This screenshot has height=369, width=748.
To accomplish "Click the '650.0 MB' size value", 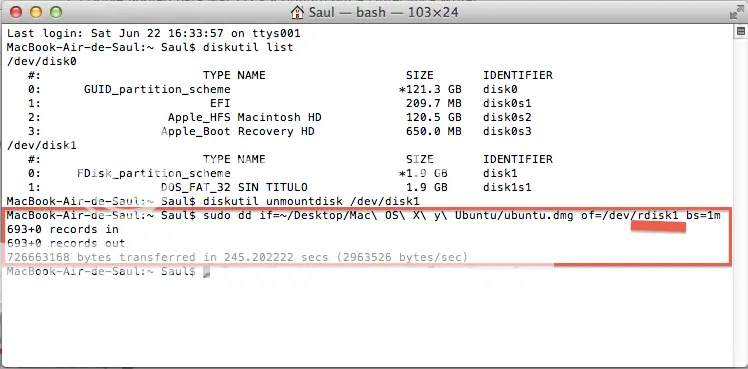I will point(434,131).
